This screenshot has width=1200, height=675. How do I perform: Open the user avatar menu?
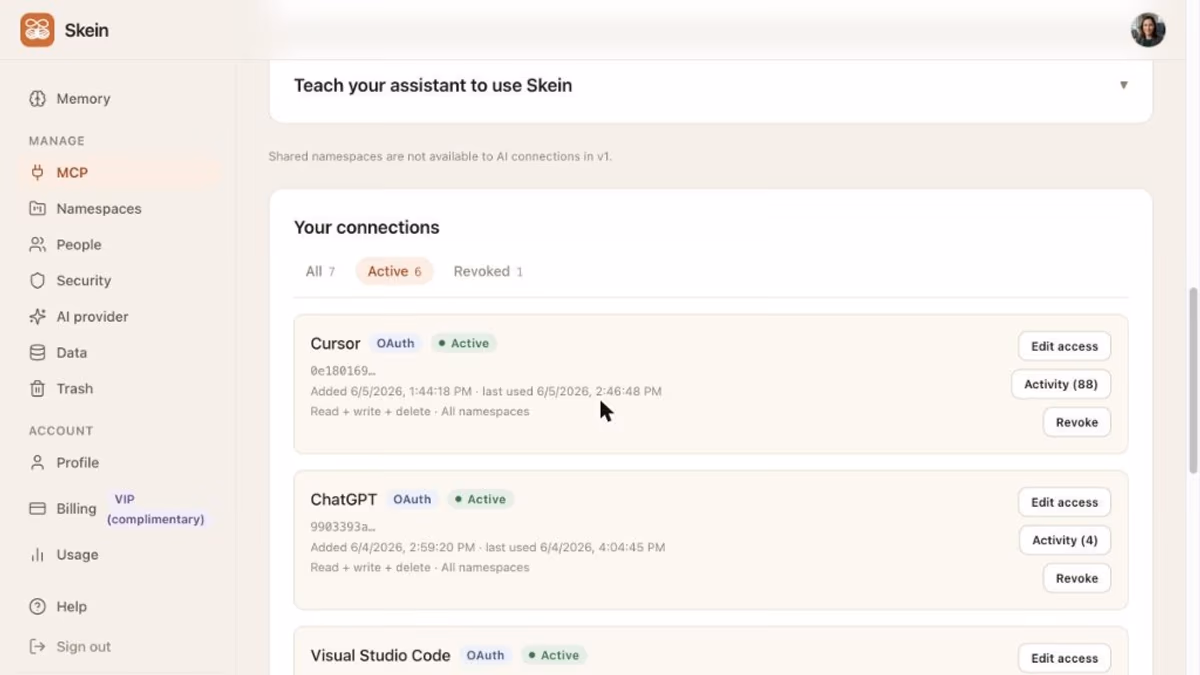pyautogui.click(x=1148, y=30)
